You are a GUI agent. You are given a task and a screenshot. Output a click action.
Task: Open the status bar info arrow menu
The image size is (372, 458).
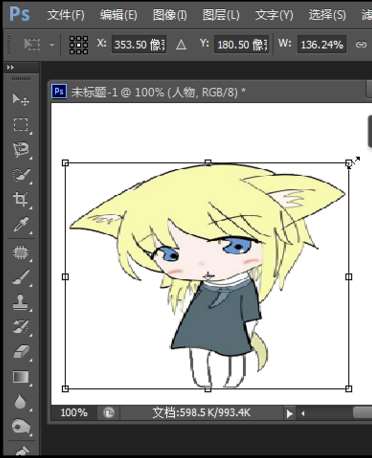pos(289,414)
